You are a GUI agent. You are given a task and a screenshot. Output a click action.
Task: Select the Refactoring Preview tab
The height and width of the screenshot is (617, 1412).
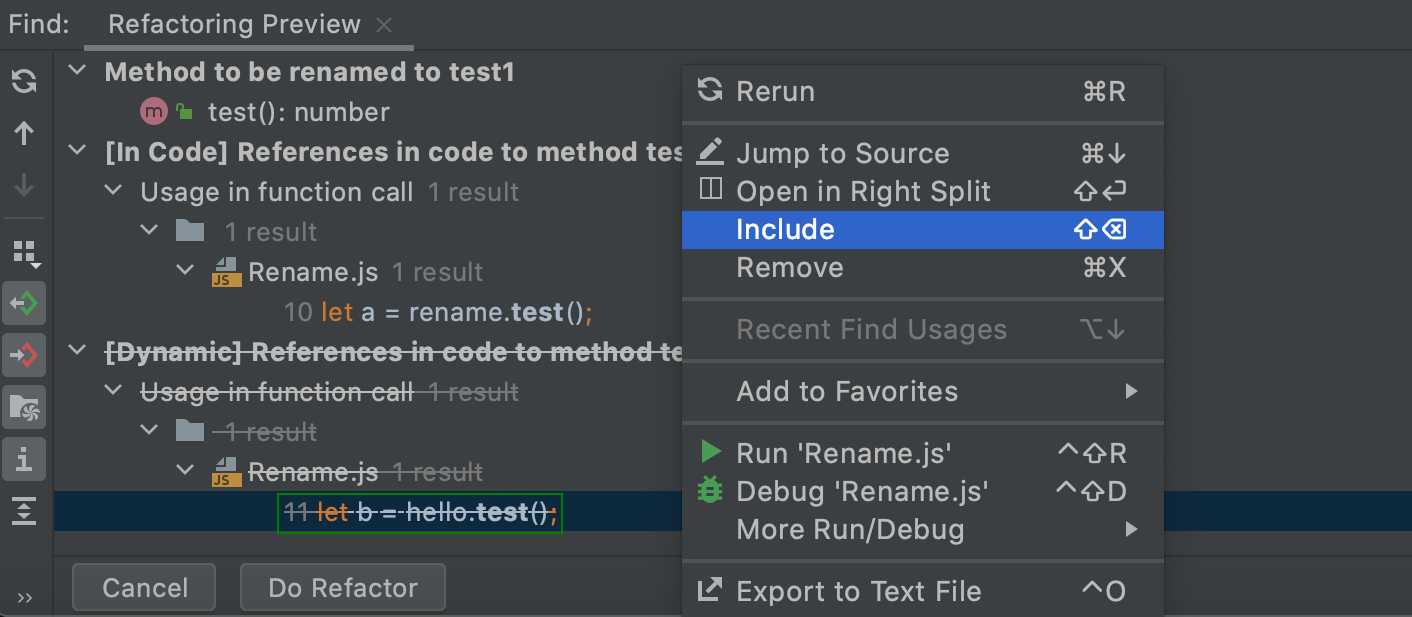(234, 24)
